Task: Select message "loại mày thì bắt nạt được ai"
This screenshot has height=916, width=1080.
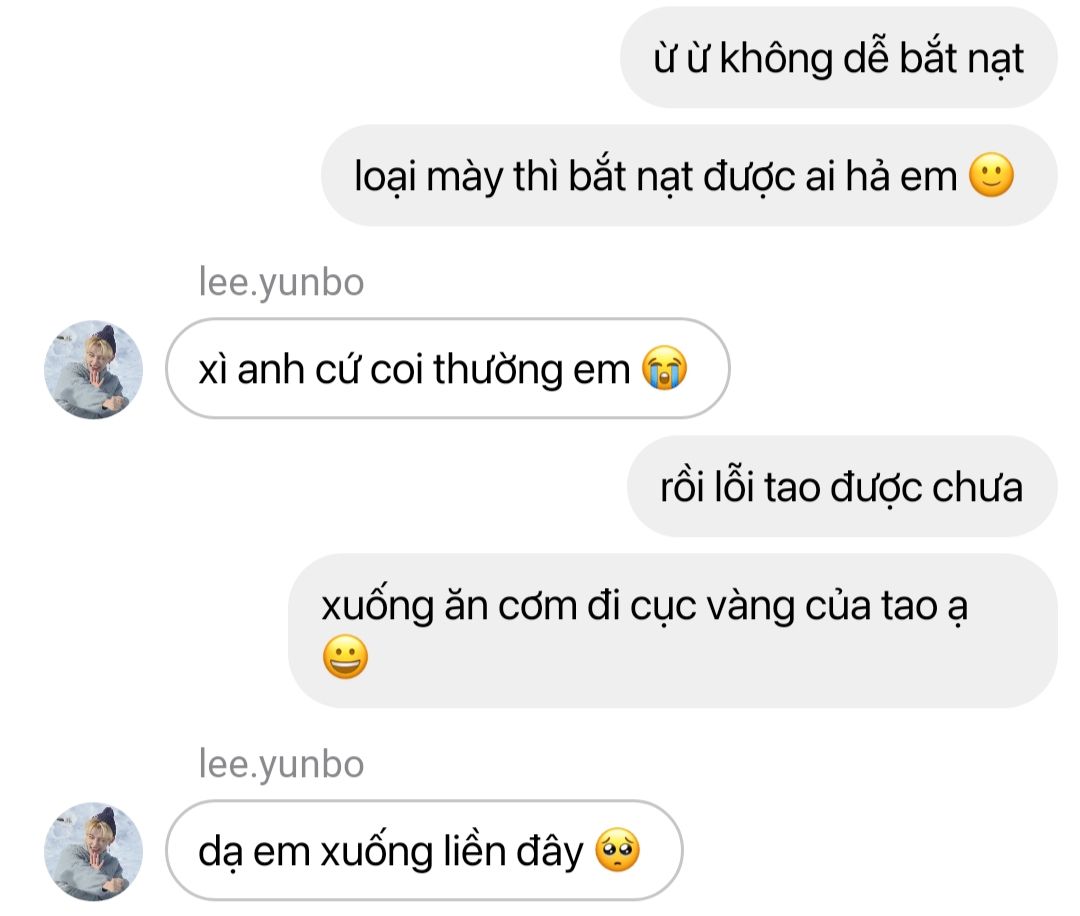Action: 689,176
